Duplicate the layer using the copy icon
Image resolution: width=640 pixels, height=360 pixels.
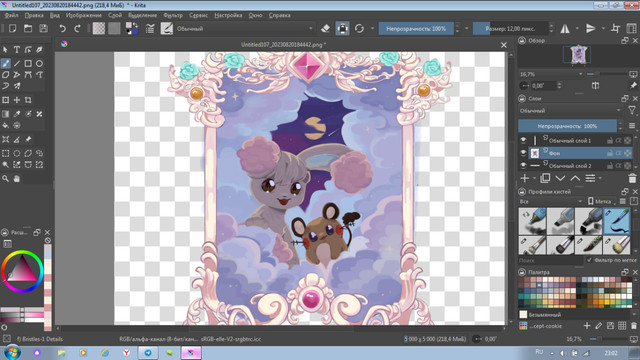coord(545,178)
